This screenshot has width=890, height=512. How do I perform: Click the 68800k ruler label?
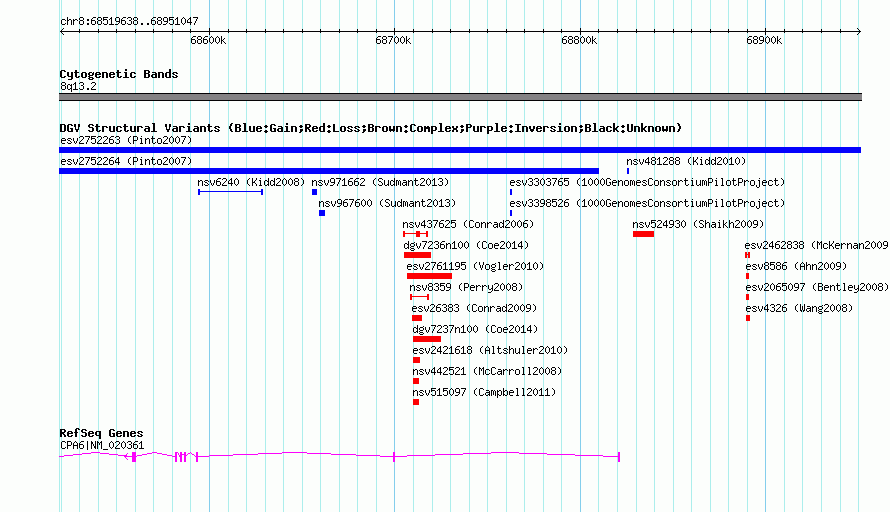click(x=579, y=40)
